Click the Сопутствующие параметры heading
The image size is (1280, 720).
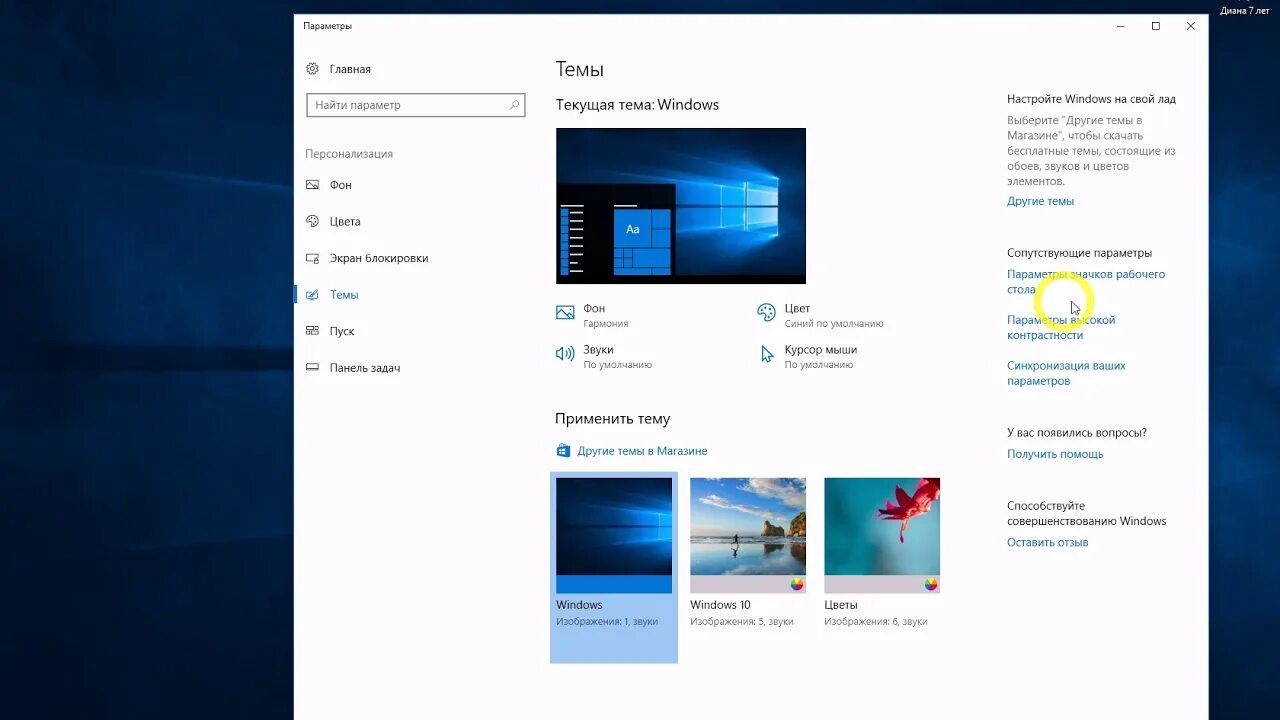tap(1079, 253)
